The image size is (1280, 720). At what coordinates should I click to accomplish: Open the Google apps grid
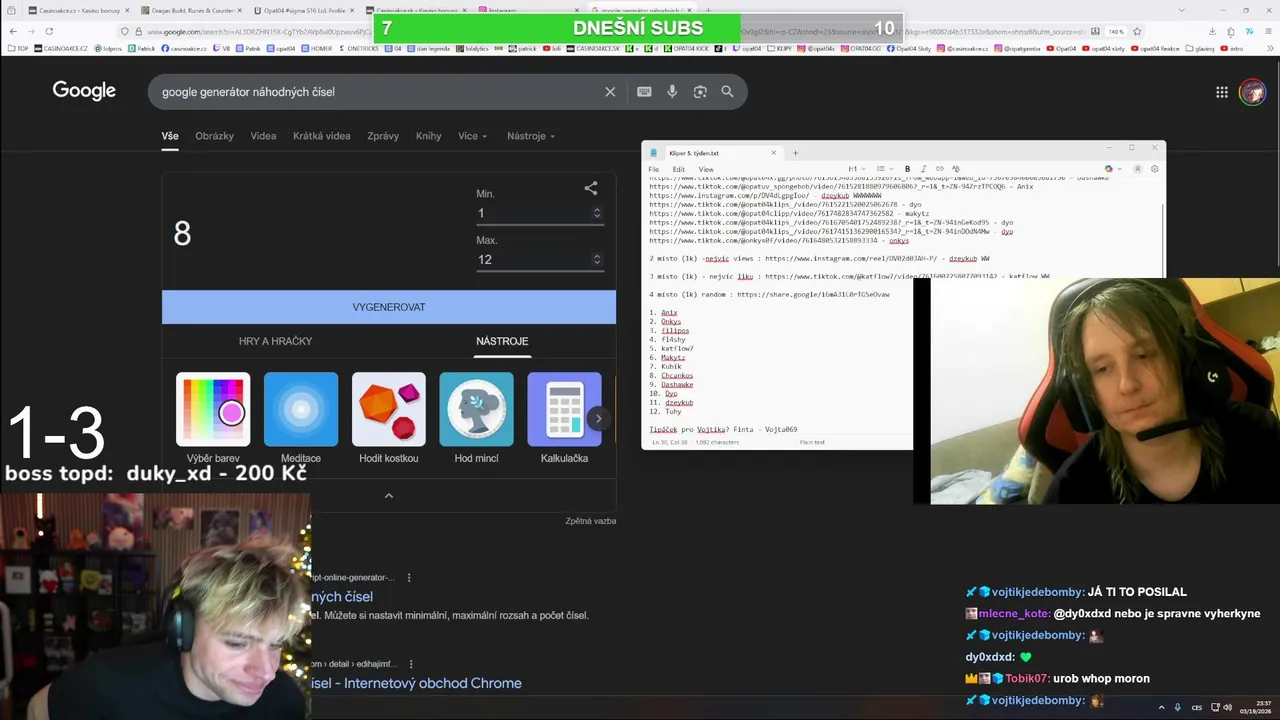(1222, 92)
